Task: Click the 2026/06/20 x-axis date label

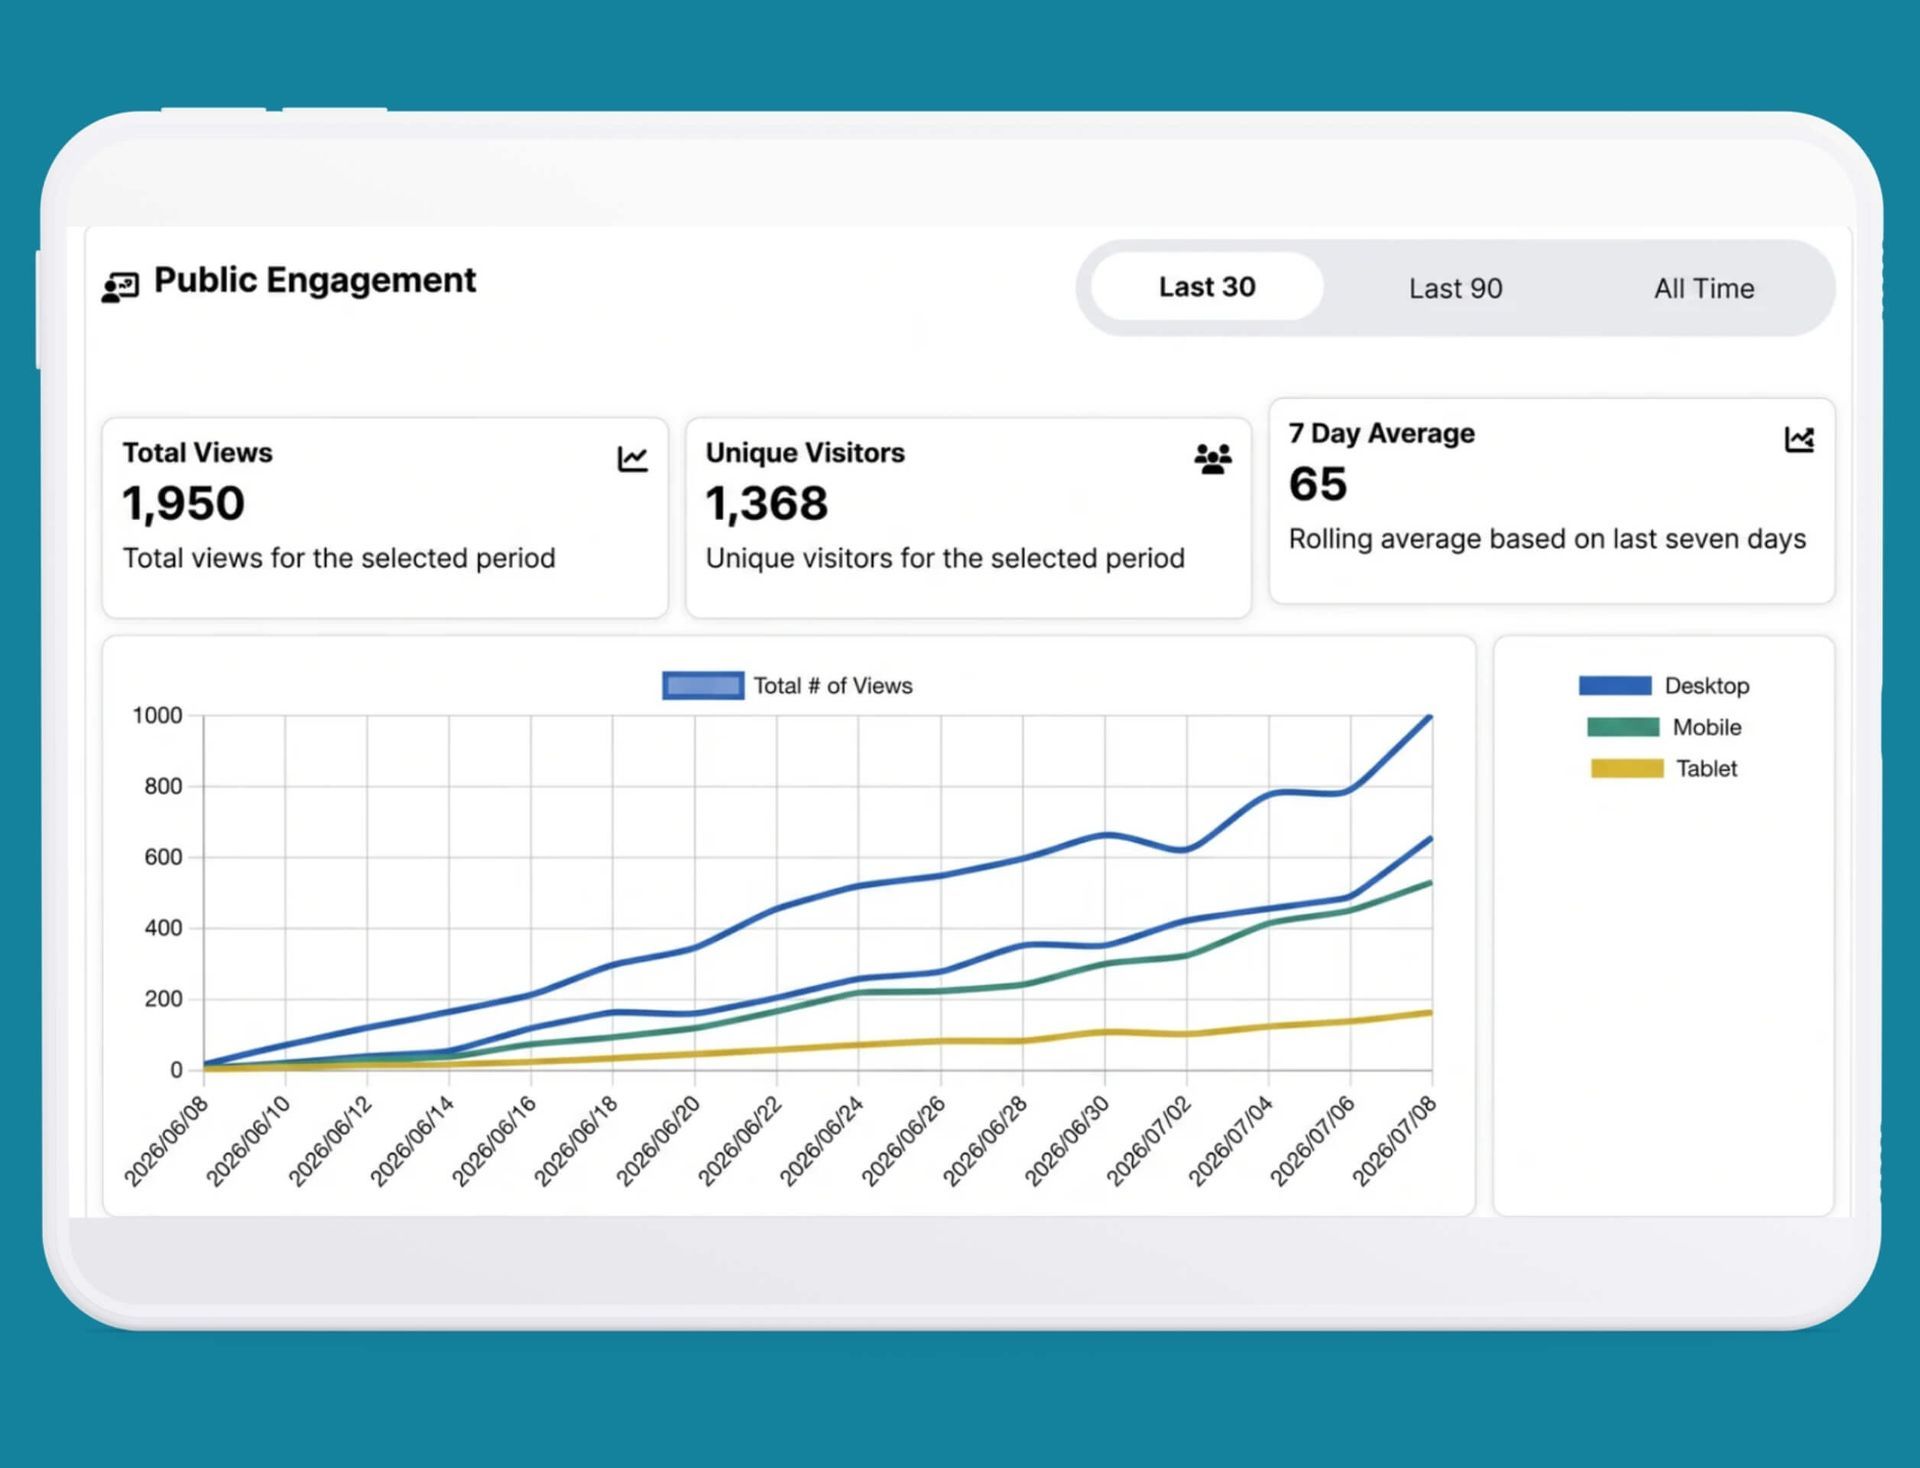Action: (658, 1141)
